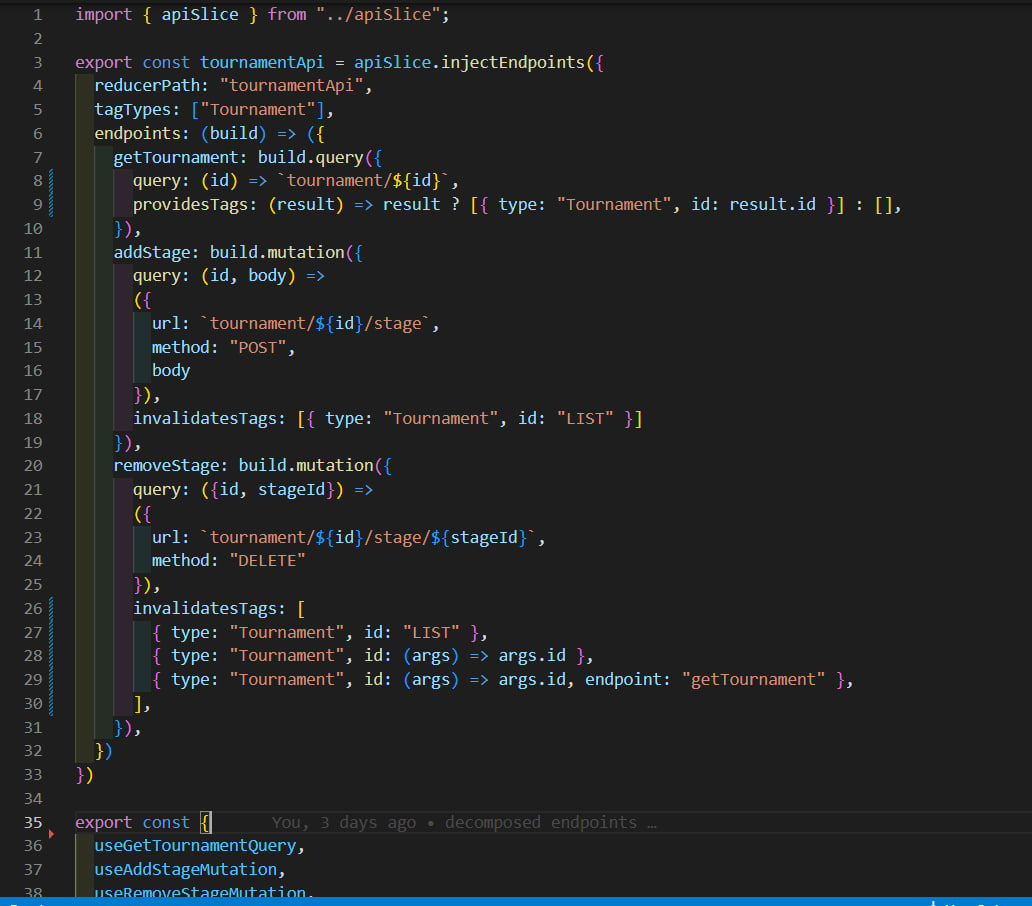Select line number 20 in the gutter

pos(33,465)
